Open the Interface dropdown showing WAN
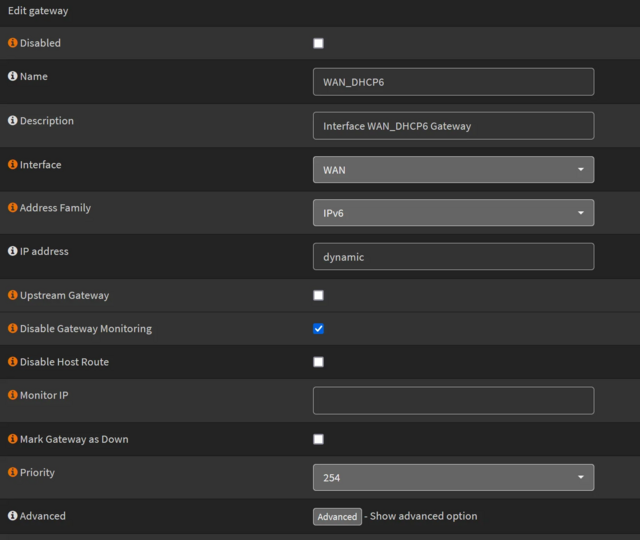 (x=453, y=169)
